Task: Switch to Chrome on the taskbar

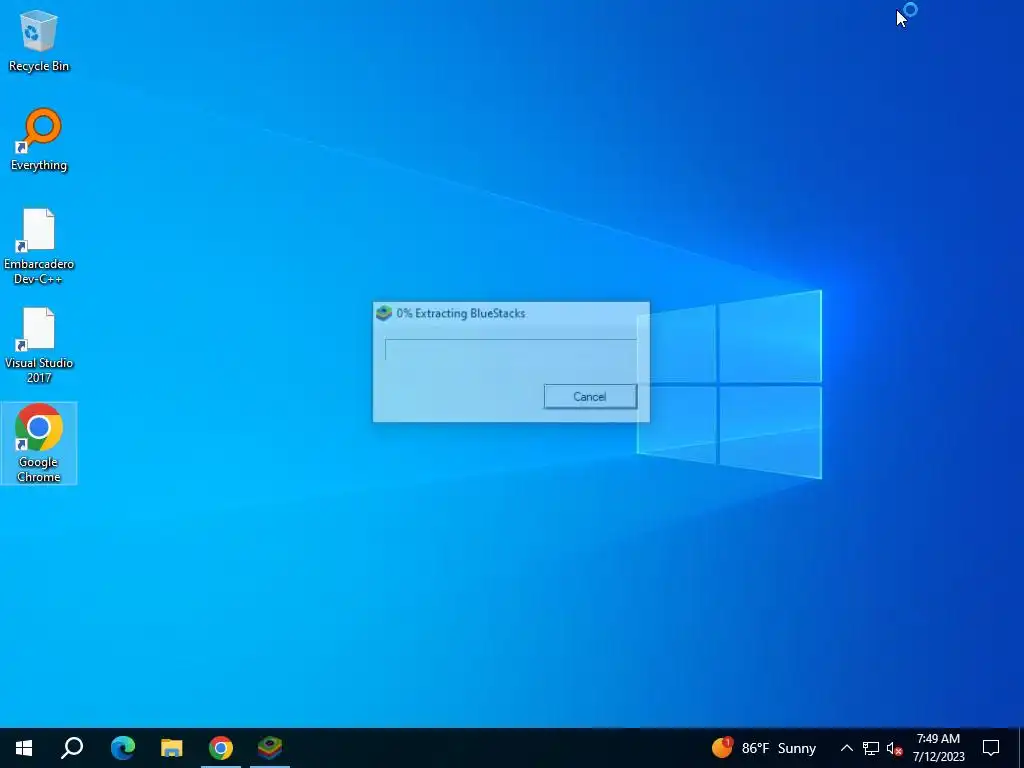Action: tap(221, 748)
